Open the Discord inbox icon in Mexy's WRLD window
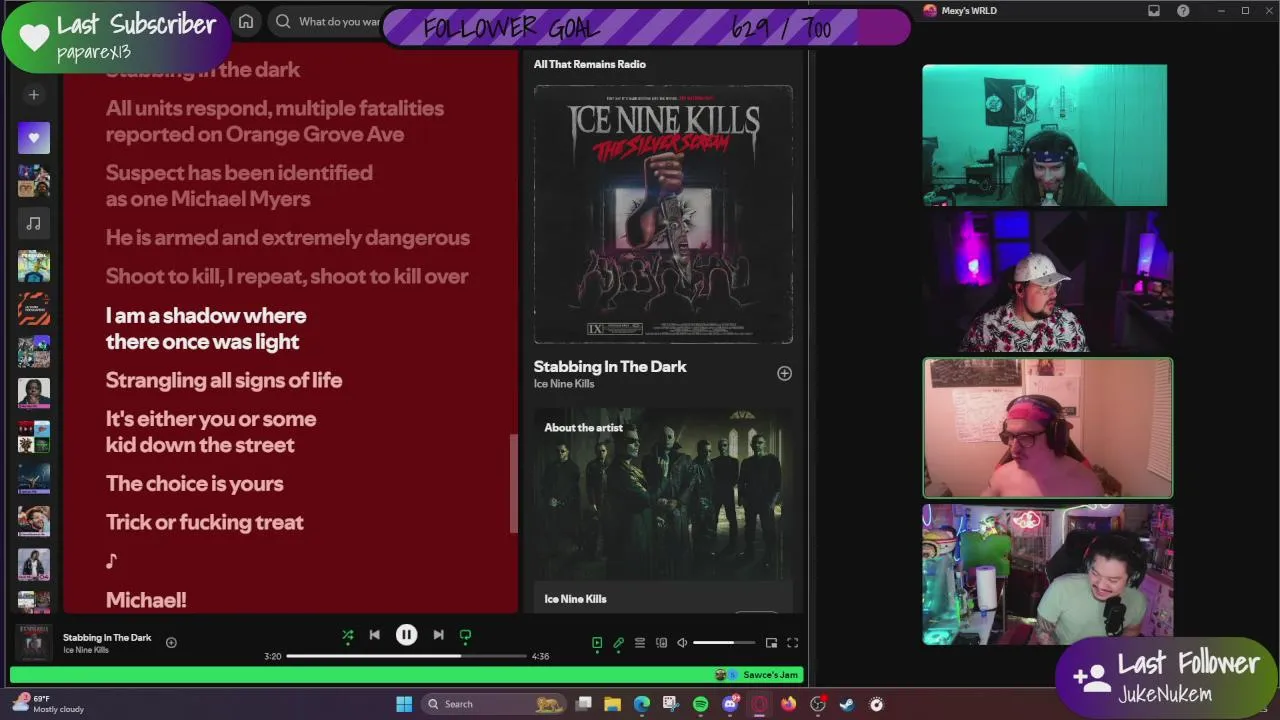This screenshot has width=1280, height=720. tap(1154, 11)
